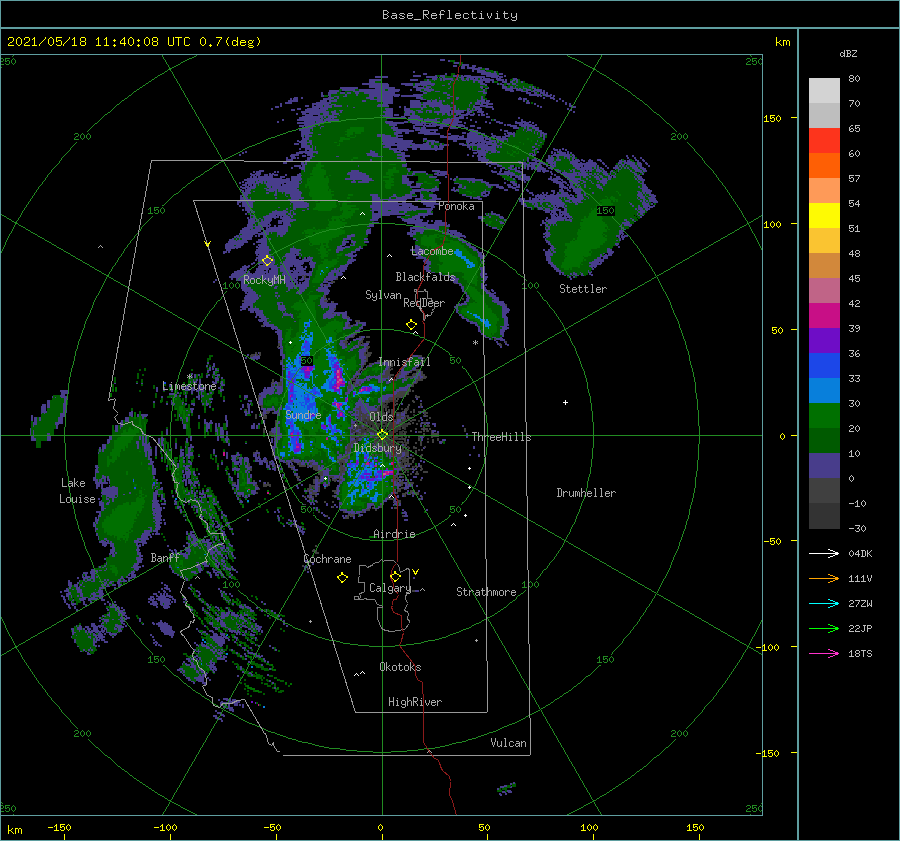Click the Blackfalds label
900x841 pixels.
(425, 277)
